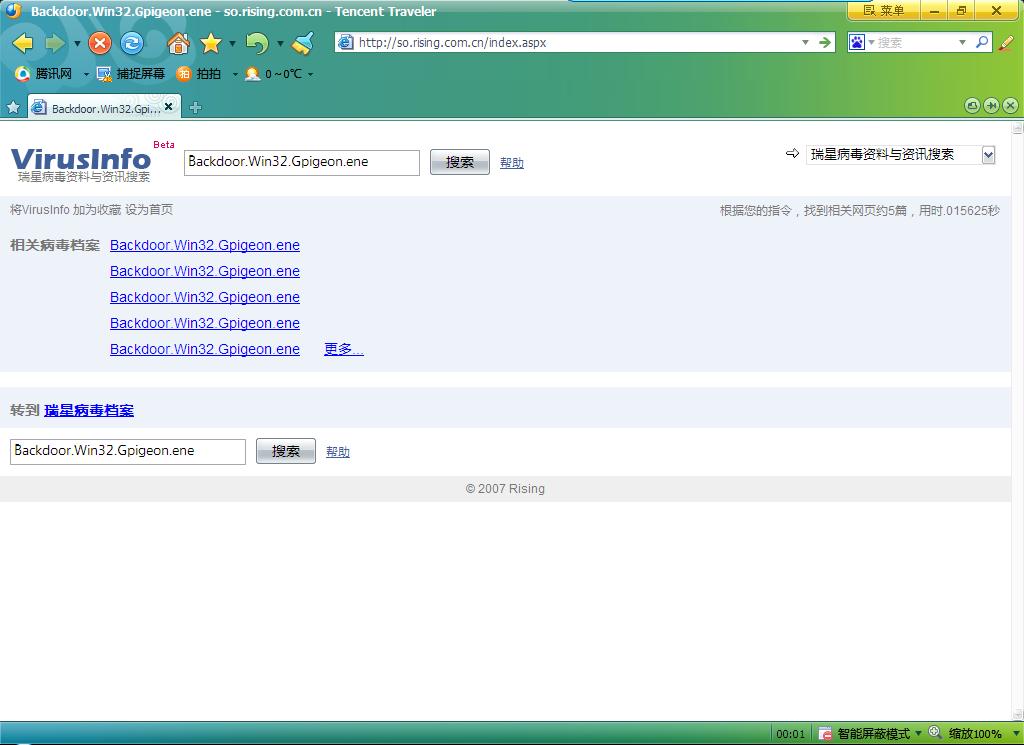Screen dimensions: 1024x745
Task: Click the bottom search input field
Action: pos(128,452)
